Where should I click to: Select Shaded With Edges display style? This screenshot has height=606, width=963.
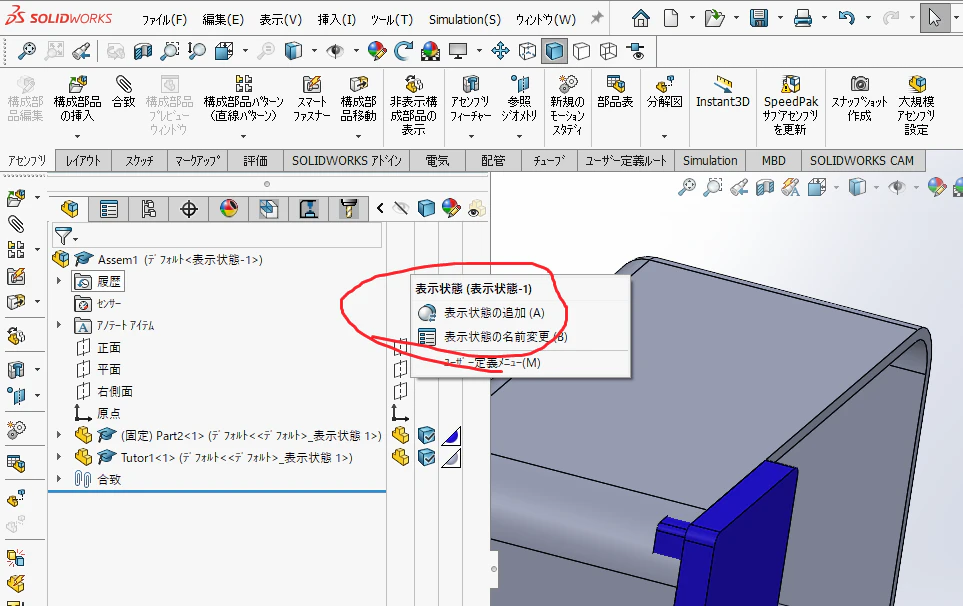[554, 51]
